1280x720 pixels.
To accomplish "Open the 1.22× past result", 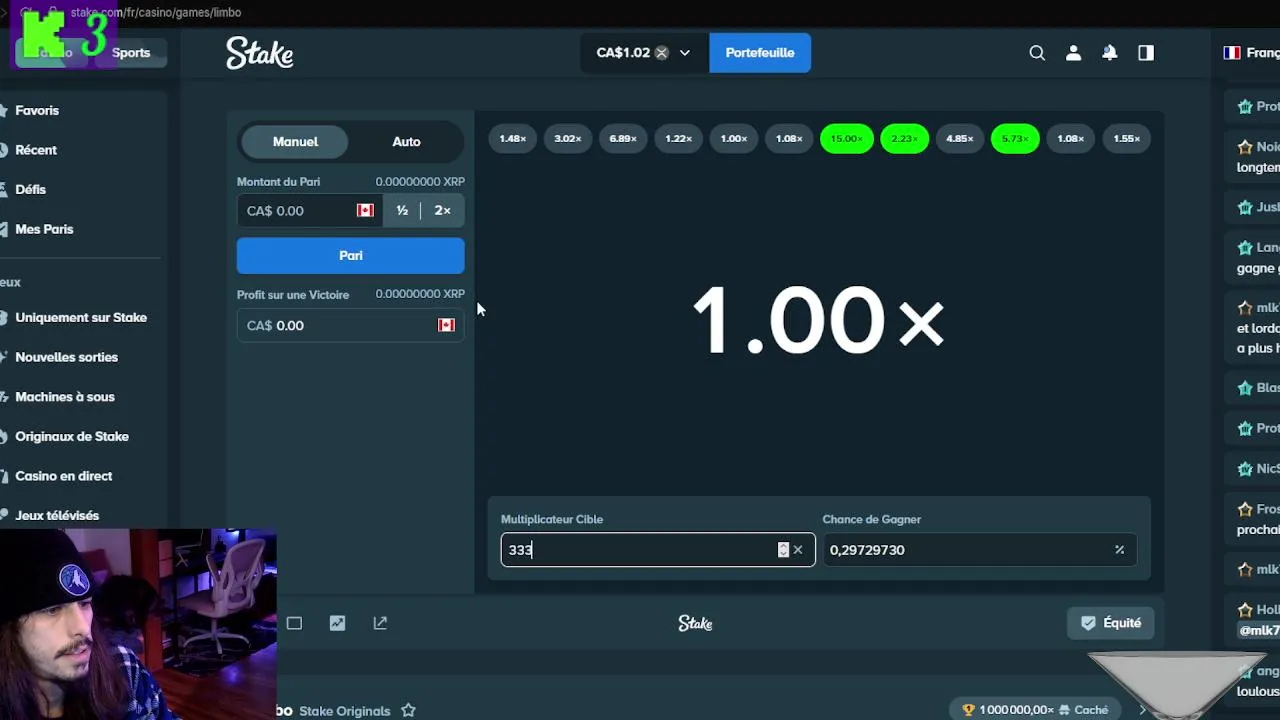I will pyautogui.click(x=679, y=139).
